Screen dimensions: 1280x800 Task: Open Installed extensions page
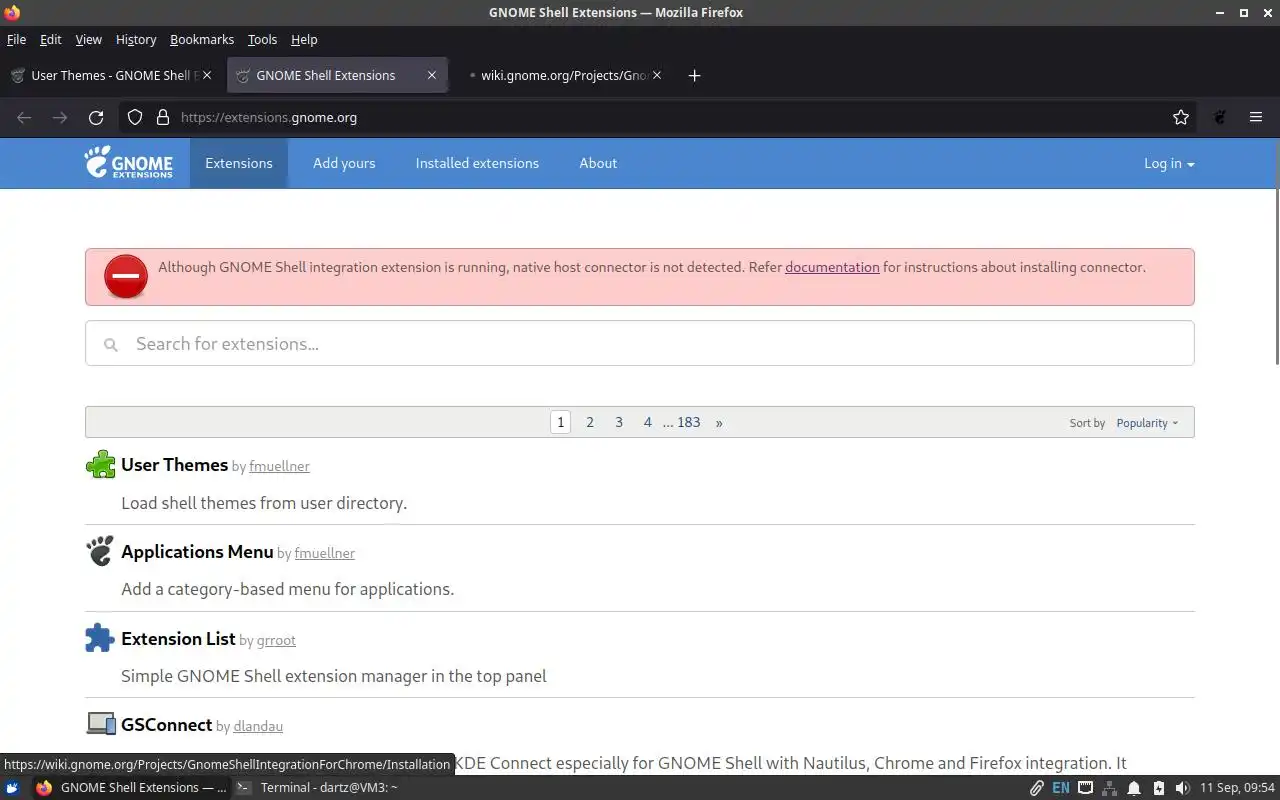(x=477, y=163)
